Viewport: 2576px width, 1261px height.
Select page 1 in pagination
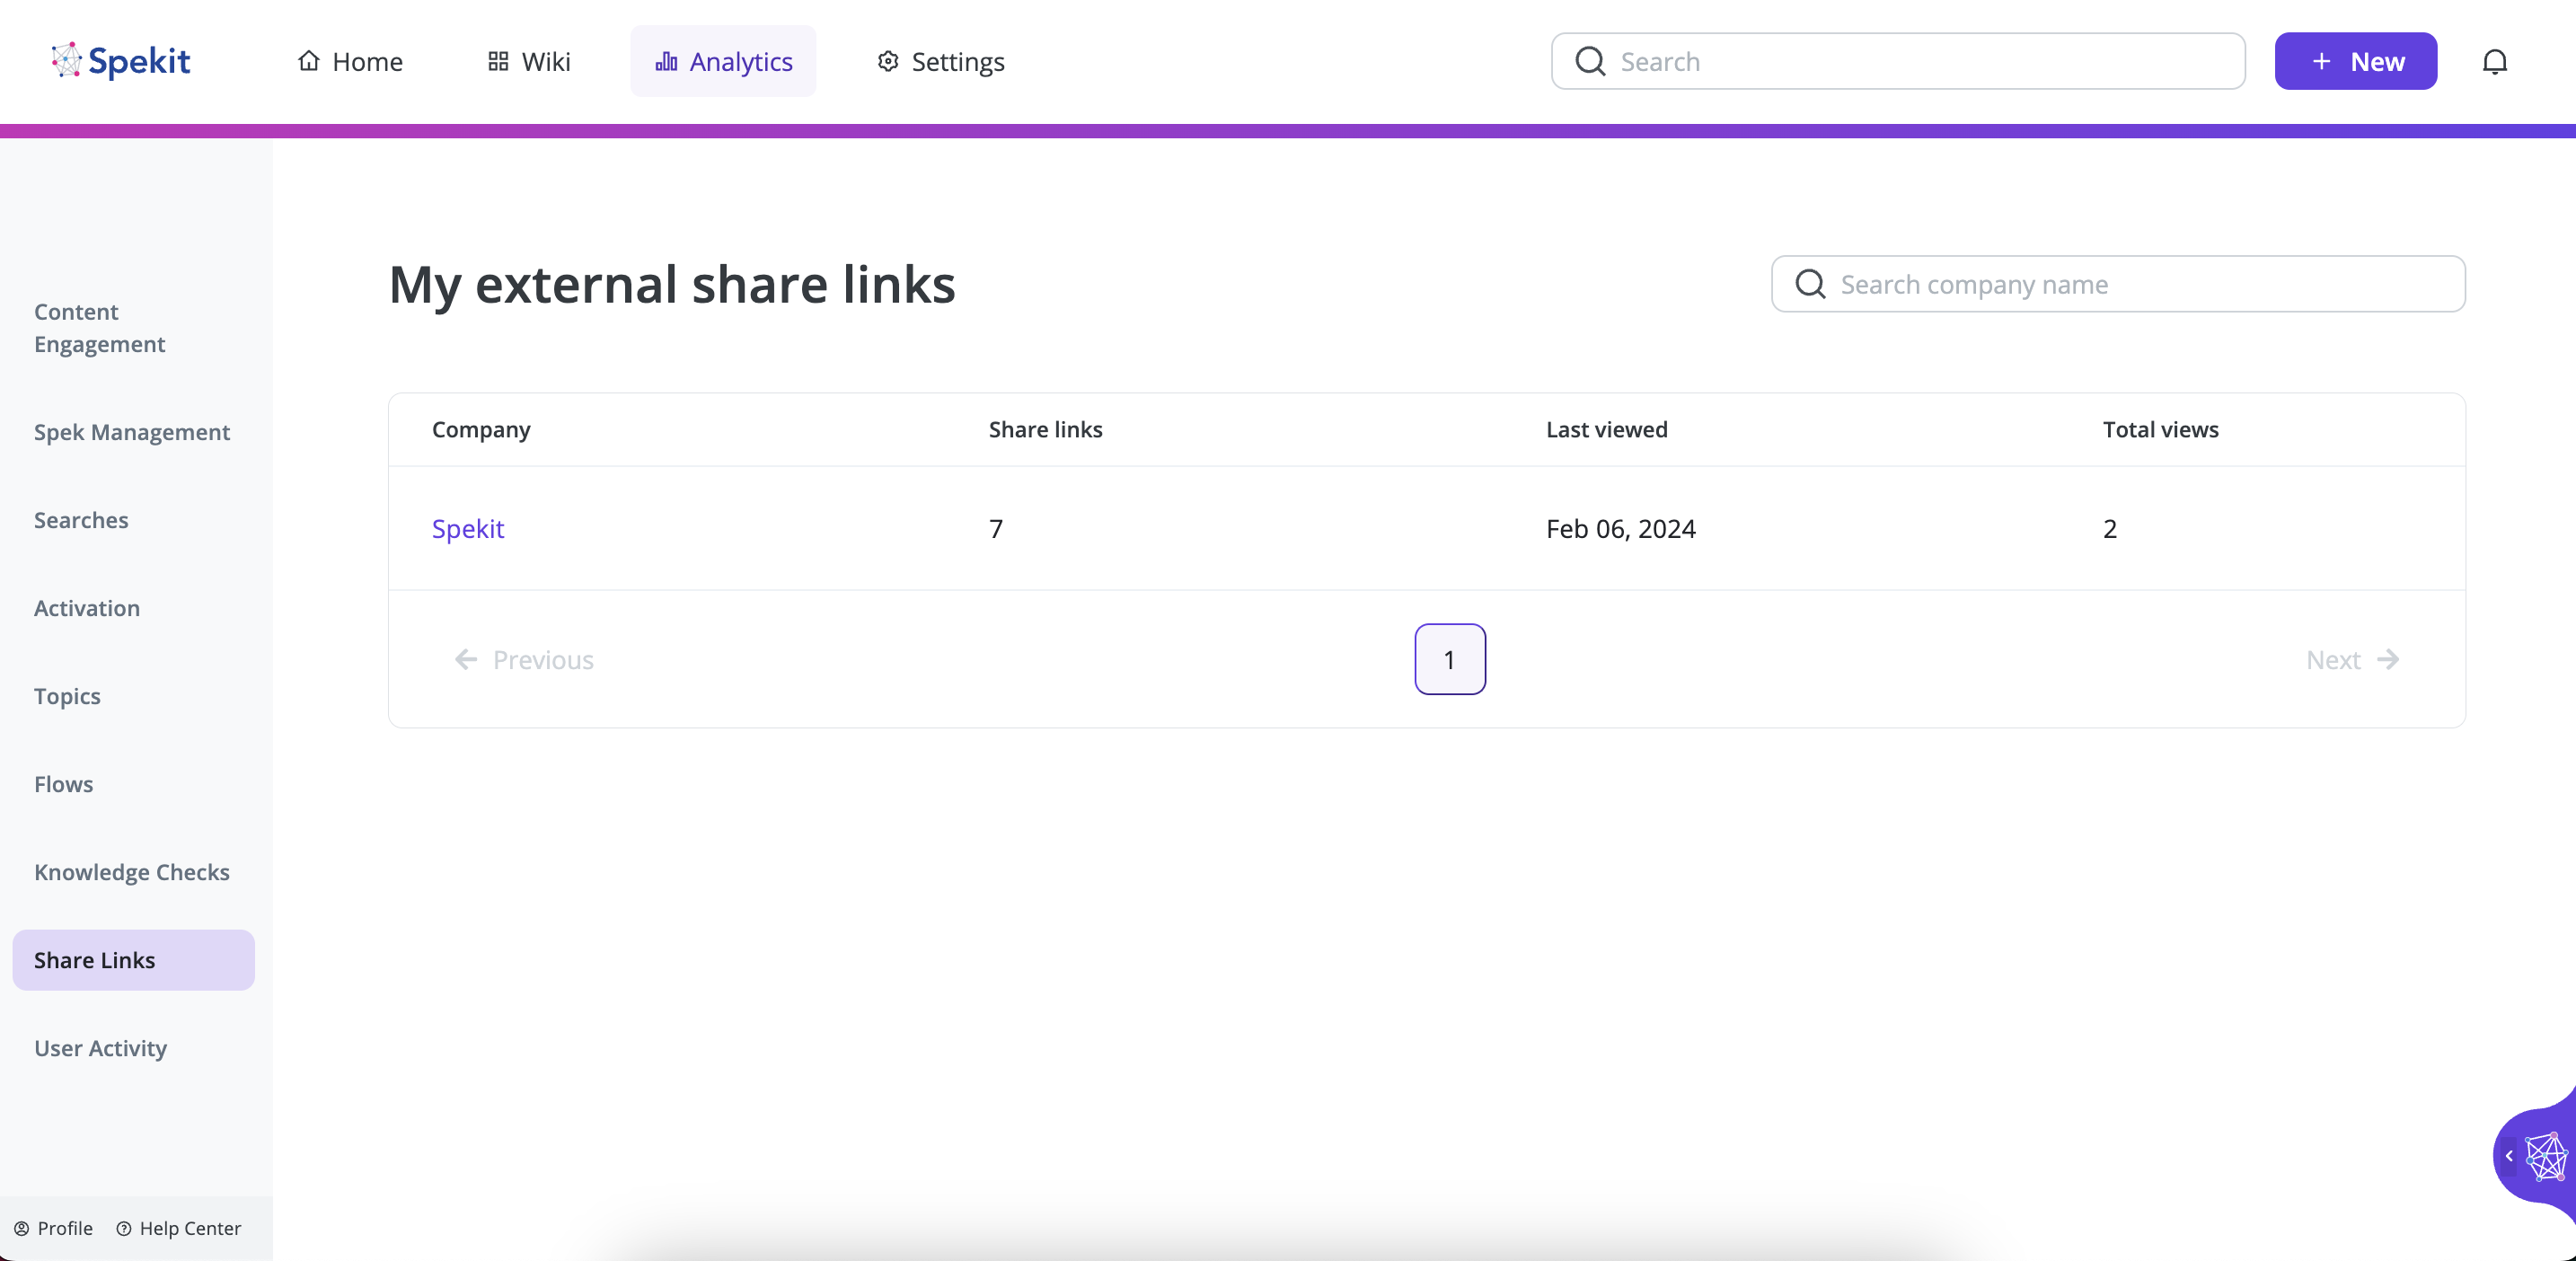point(1450,659)
